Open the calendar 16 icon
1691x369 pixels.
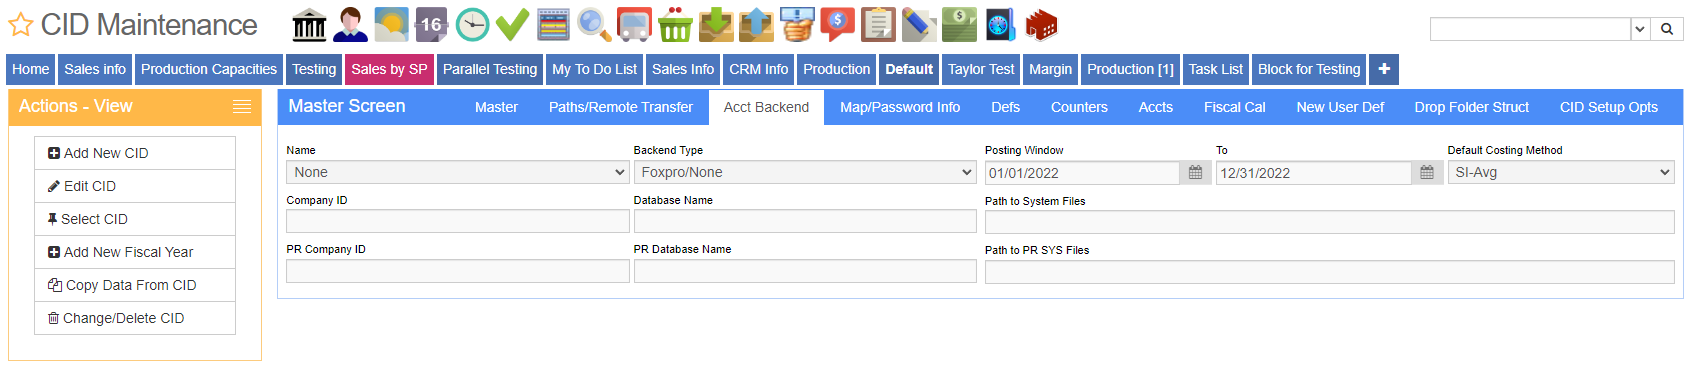(431, 25)
